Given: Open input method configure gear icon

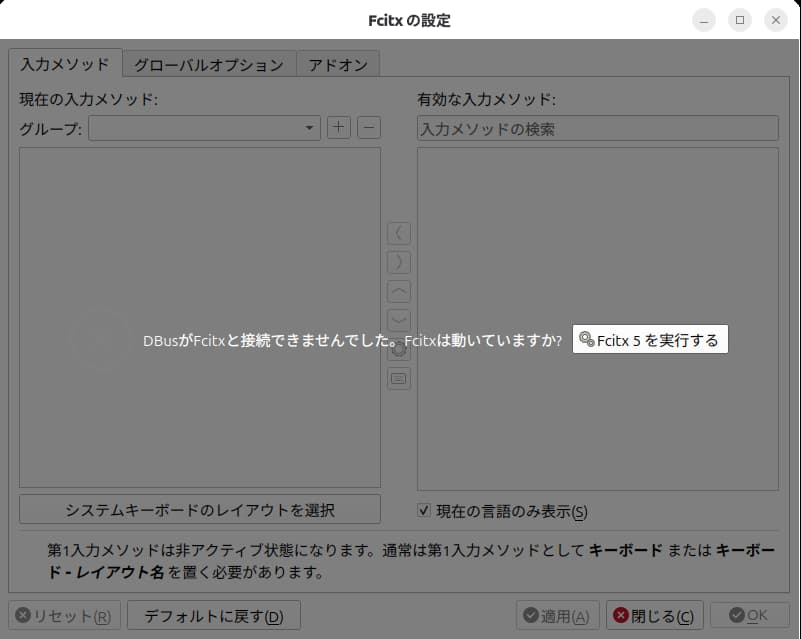Looking at the screenshot, I should [399, 350].
